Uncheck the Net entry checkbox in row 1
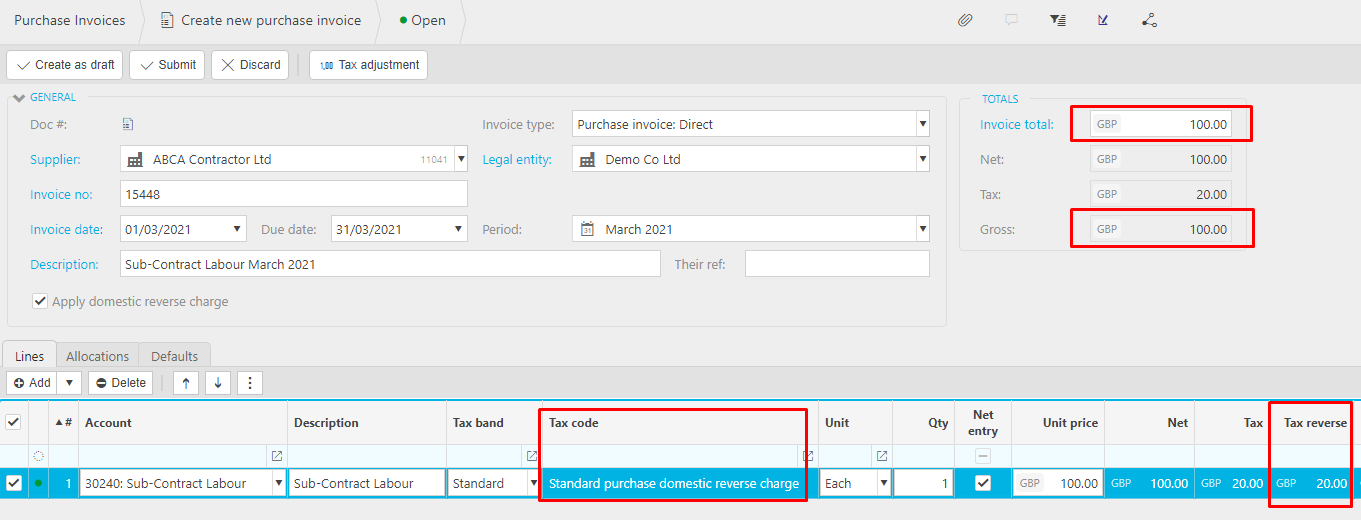The image size is (1361, 520). click(x=982, y=483)
